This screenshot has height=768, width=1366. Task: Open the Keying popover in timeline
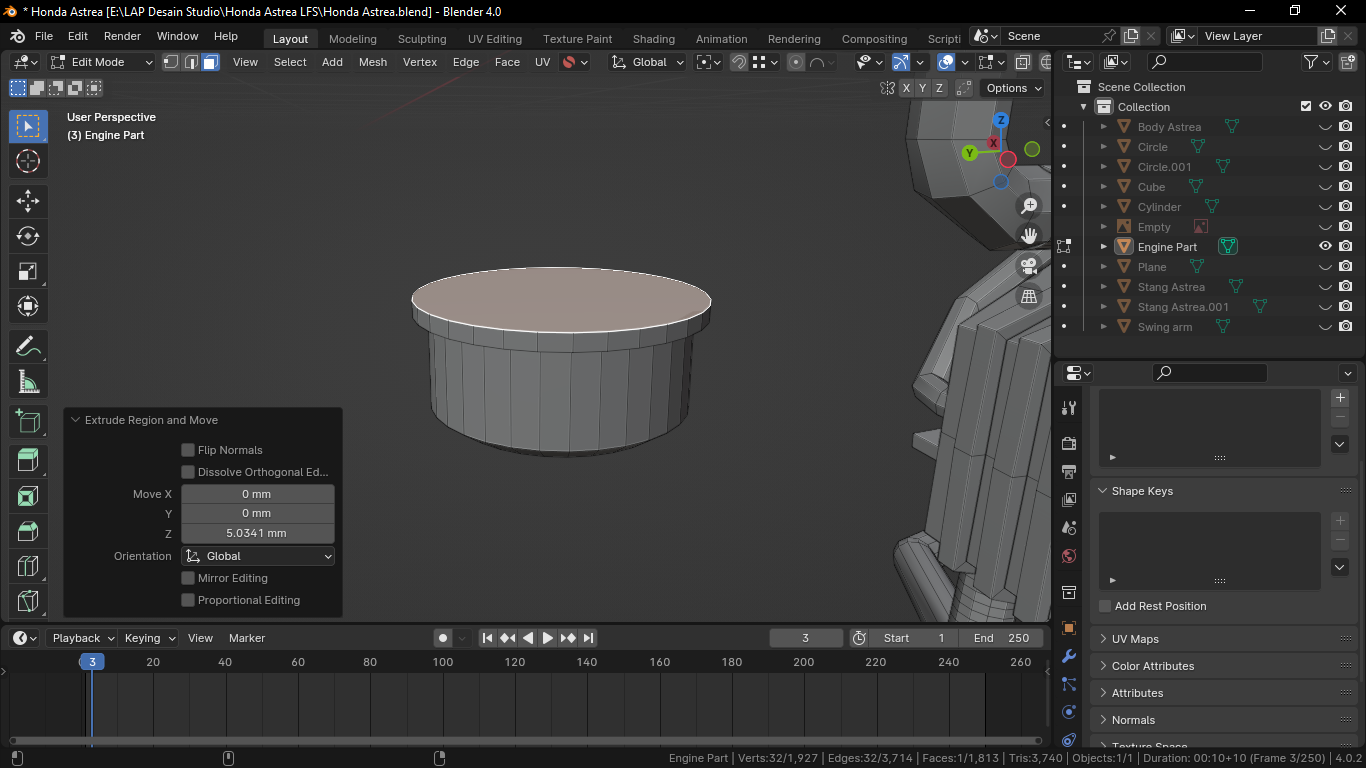(x=149, y=638)
